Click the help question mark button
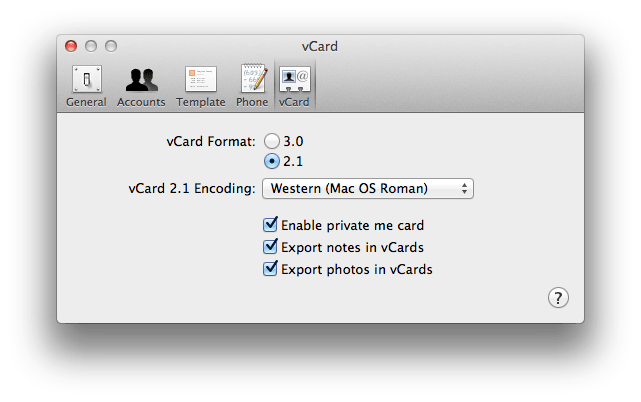Screen dimensions: 641x402 [558, 298]
